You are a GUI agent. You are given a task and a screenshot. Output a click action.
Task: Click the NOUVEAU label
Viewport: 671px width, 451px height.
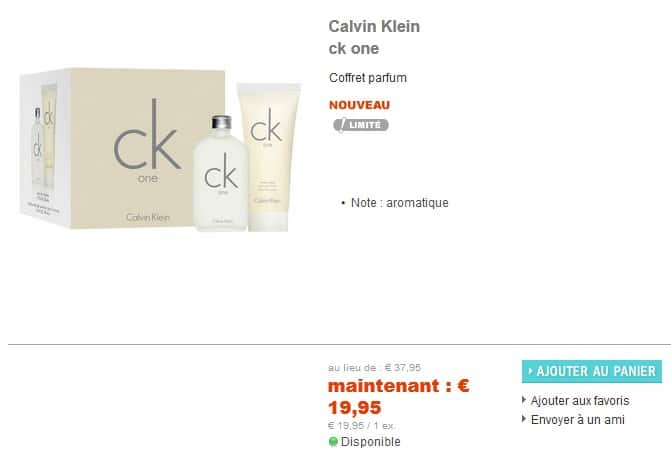point(359,105)
